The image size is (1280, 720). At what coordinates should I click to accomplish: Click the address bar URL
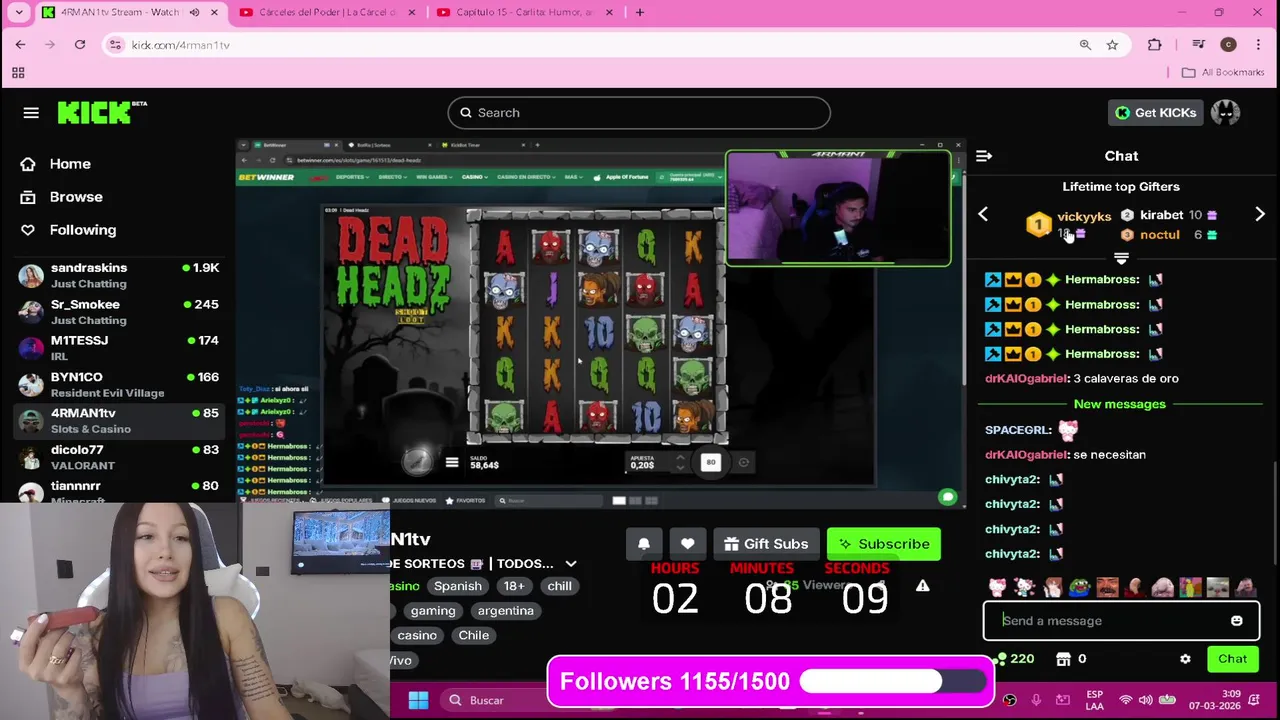pos(181,45)
